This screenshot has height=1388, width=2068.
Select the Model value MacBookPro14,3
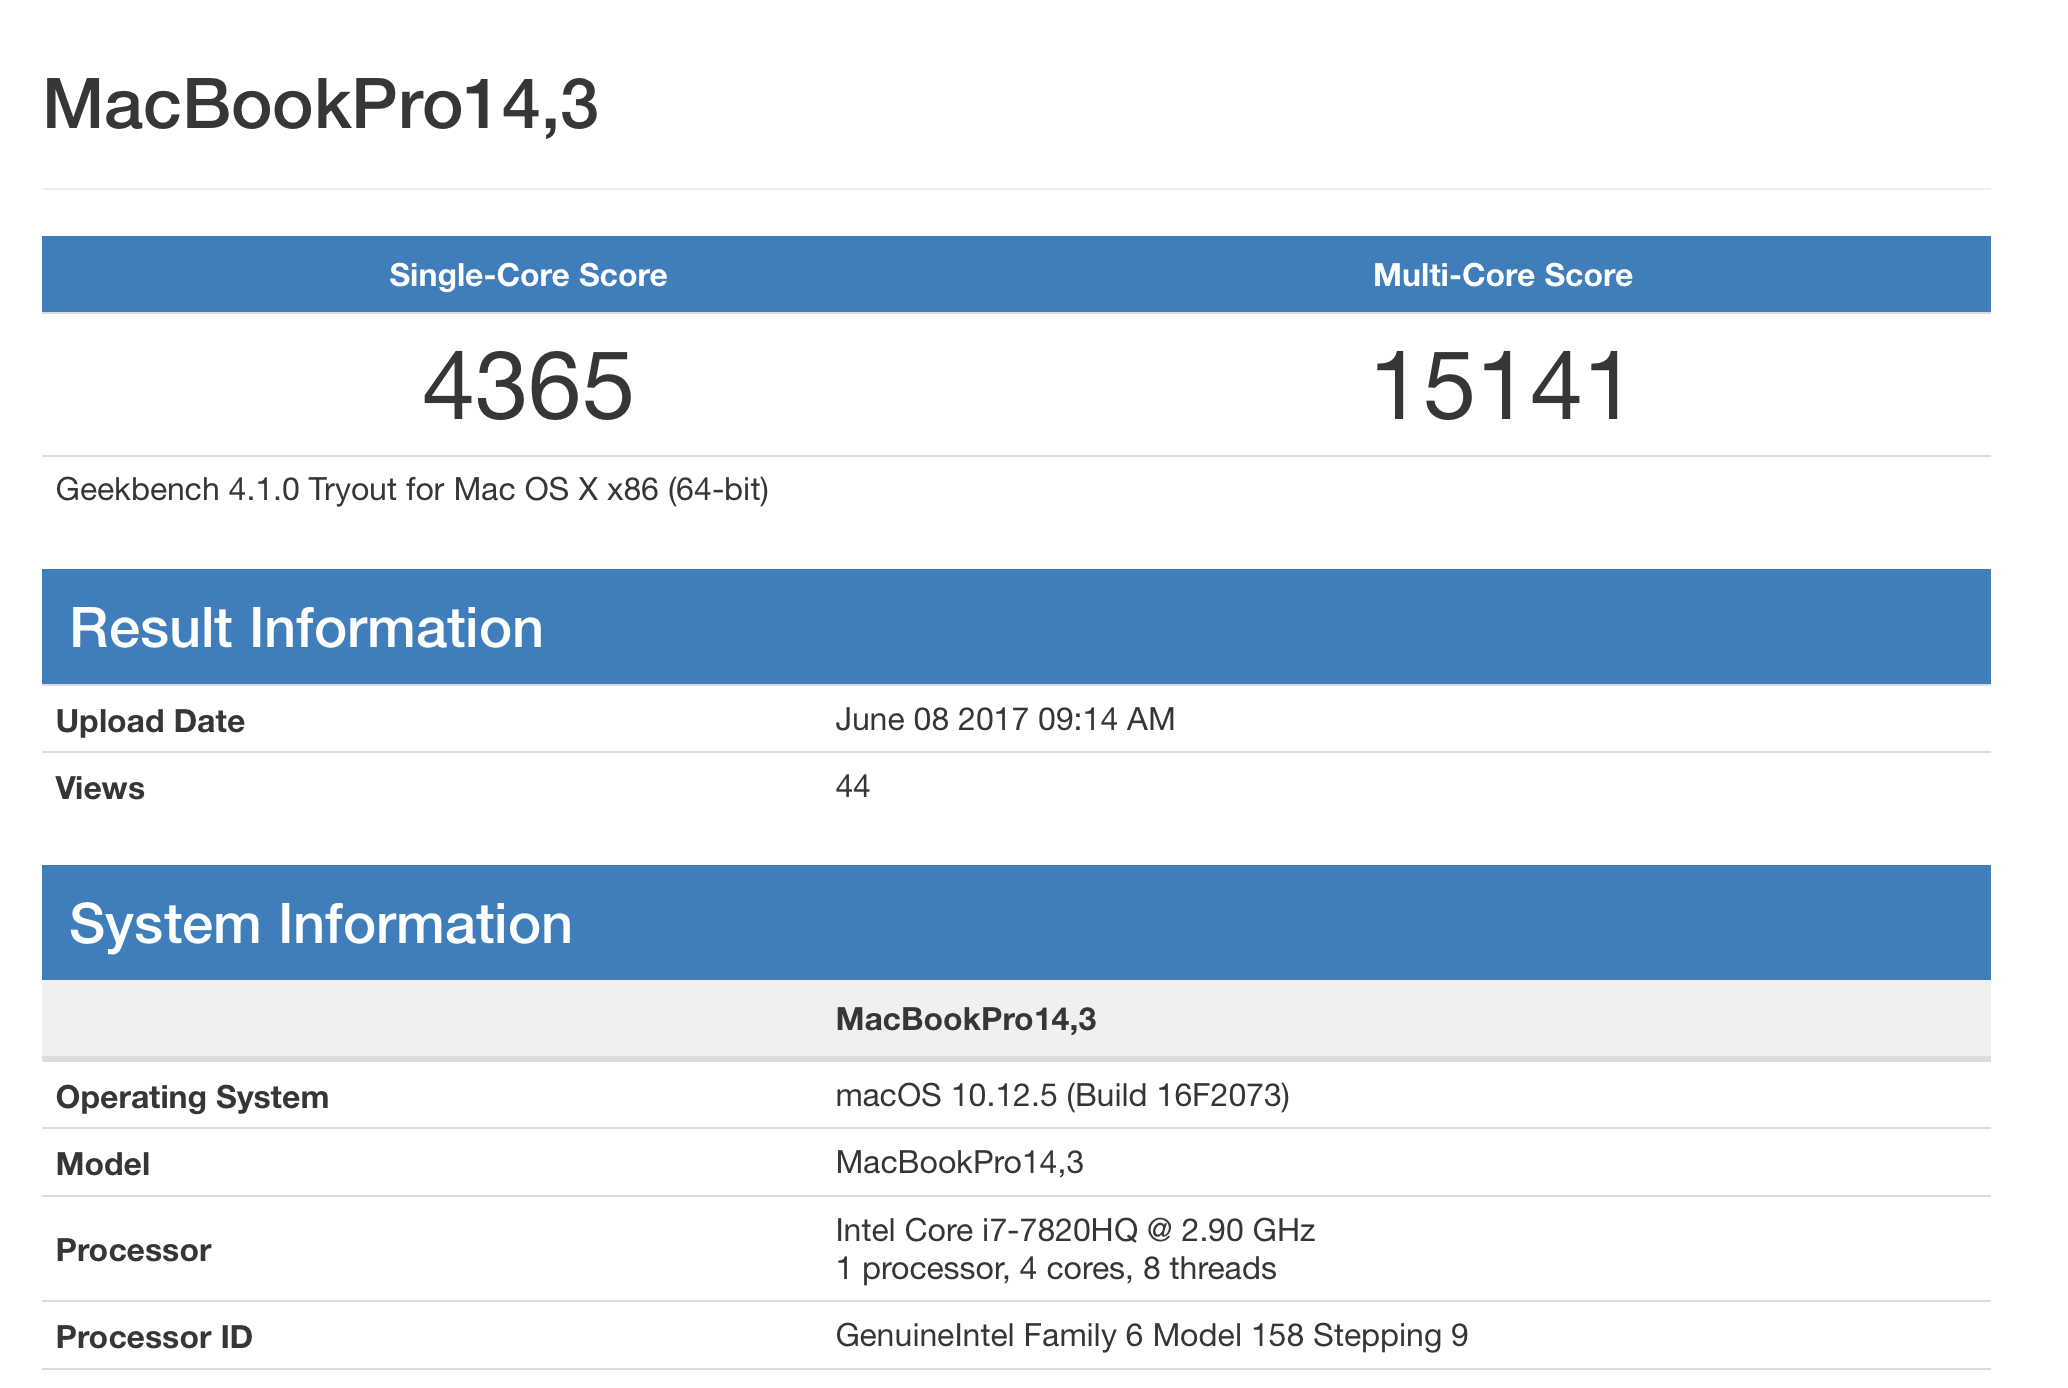point(960,1162)
